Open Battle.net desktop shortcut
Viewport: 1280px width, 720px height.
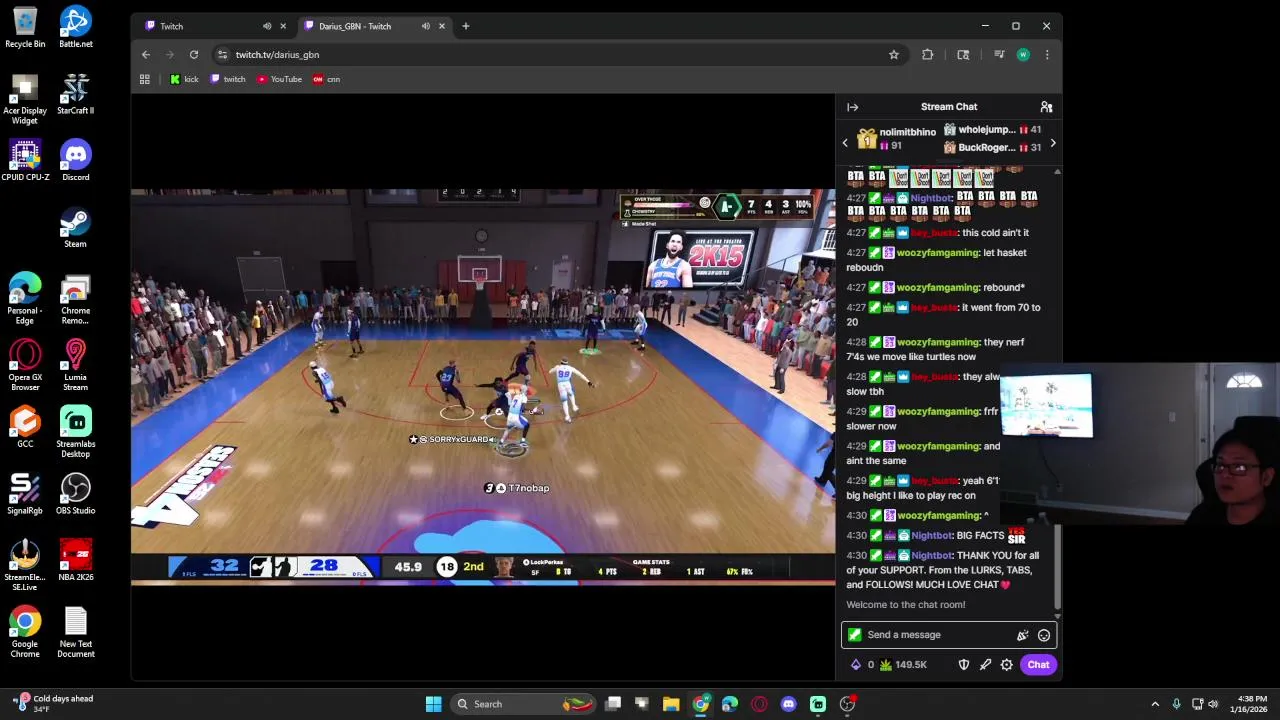76,27
